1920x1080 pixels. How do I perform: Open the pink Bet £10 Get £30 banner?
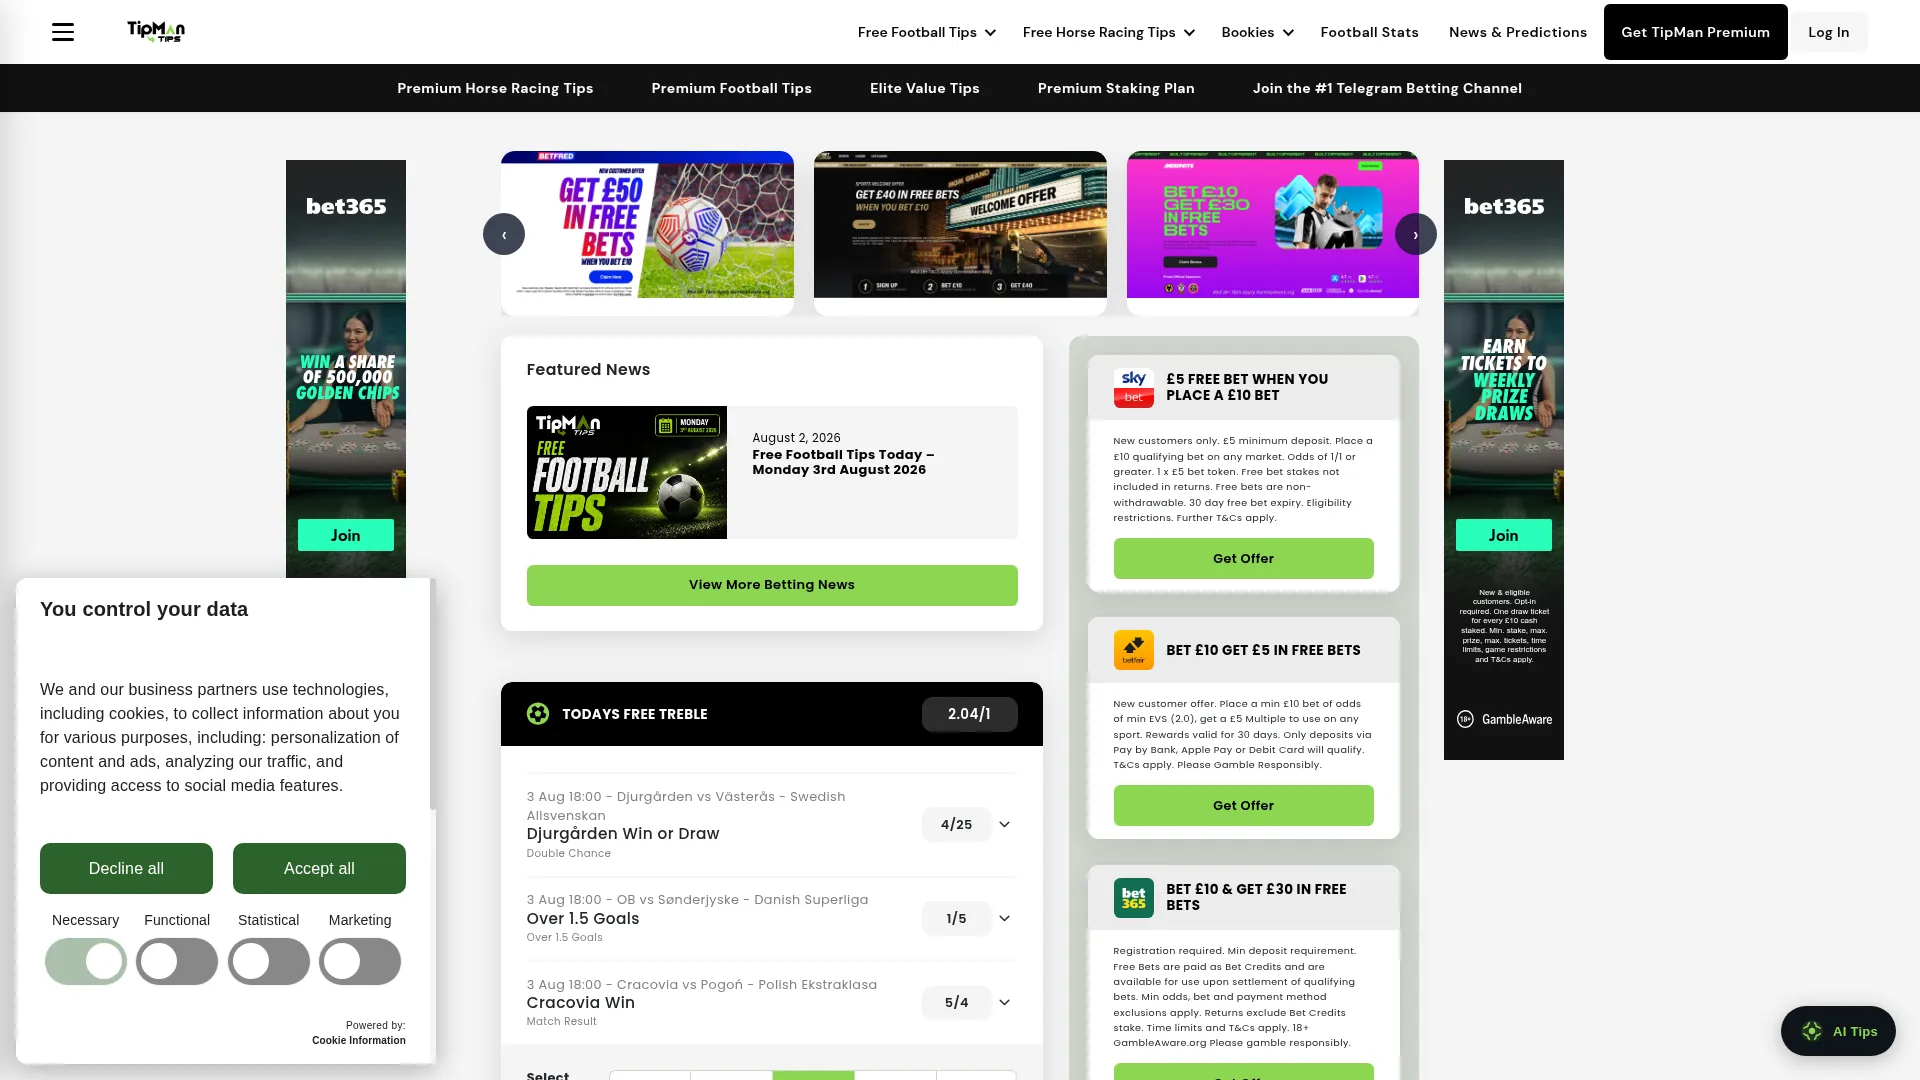1273,225
